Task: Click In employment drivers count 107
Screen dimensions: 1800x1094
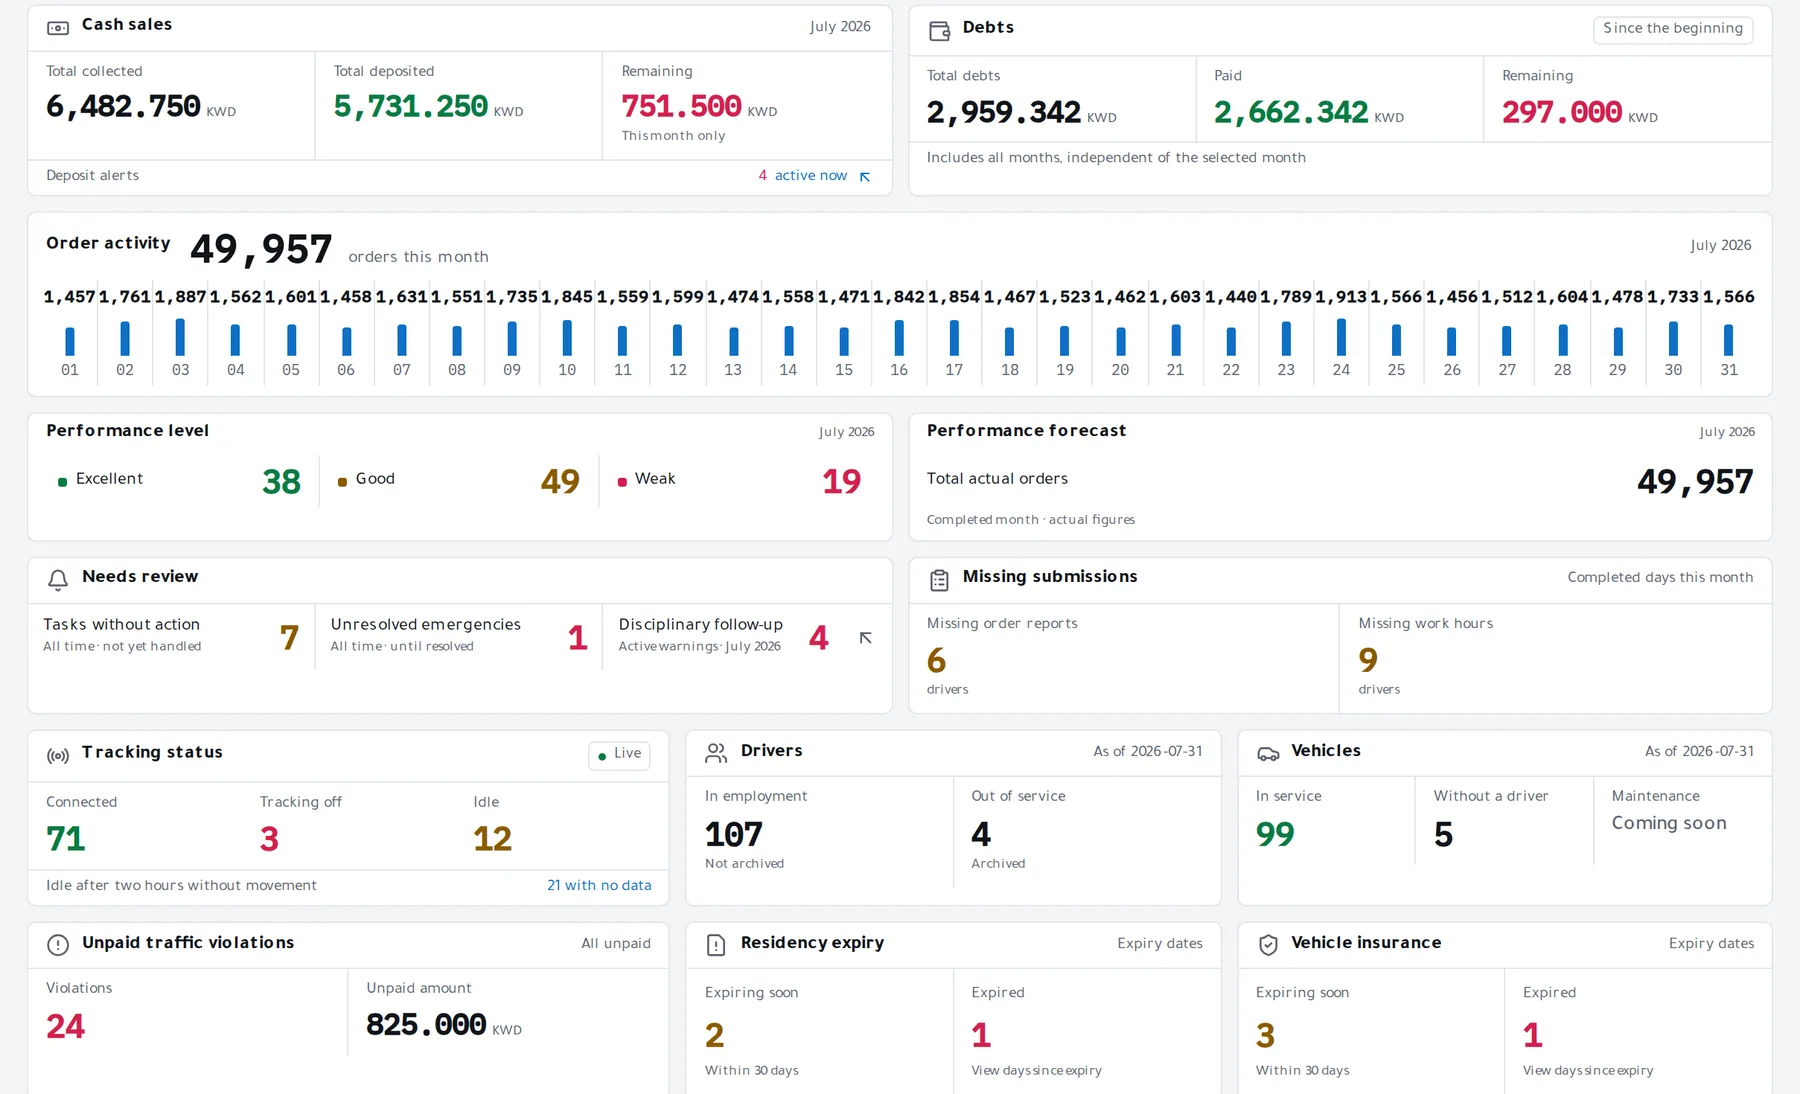Action: 734,835
